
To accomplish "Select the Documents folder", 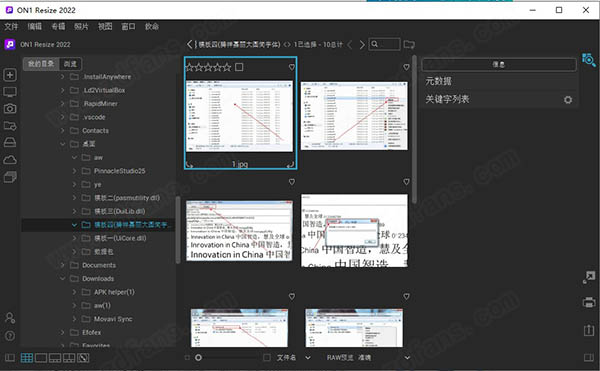I will pyautogui.click(x=99, y=265).
